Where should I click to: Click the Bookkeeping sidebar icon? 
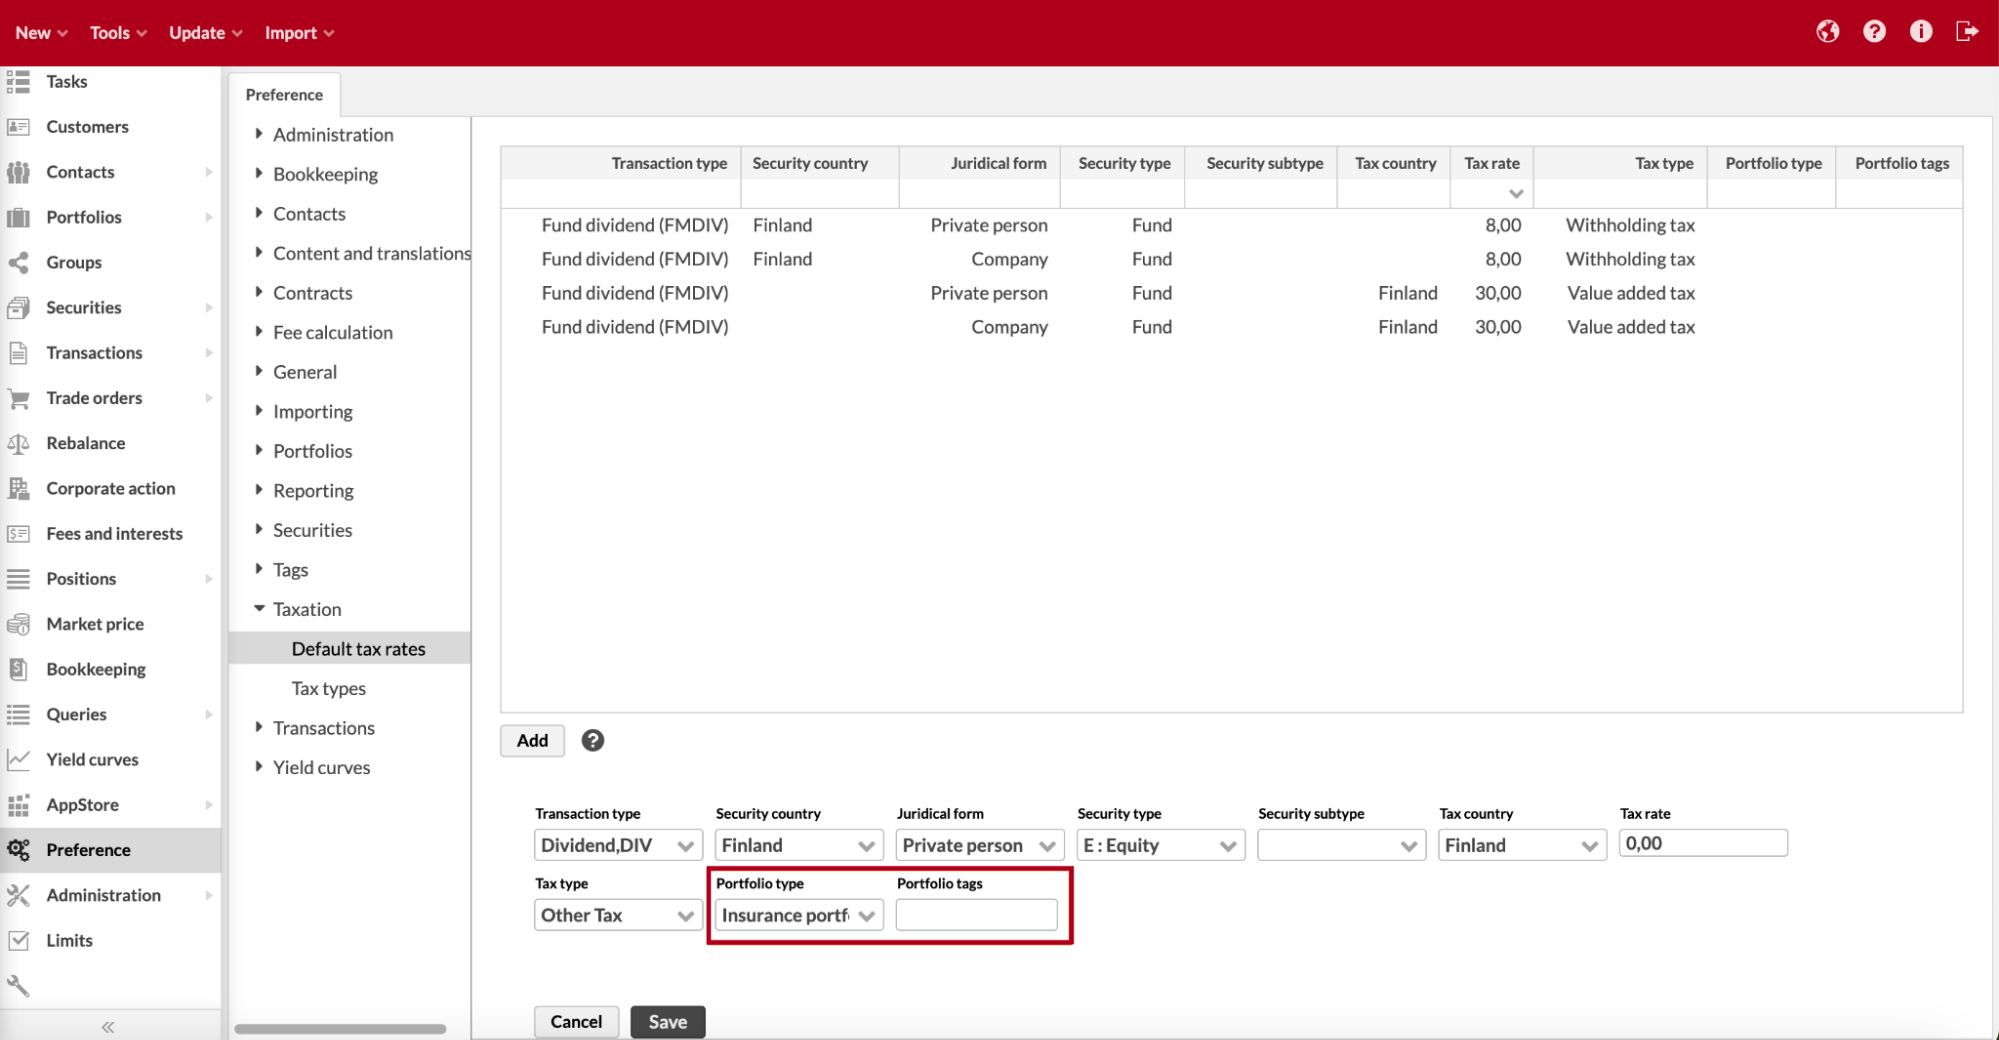18,669
